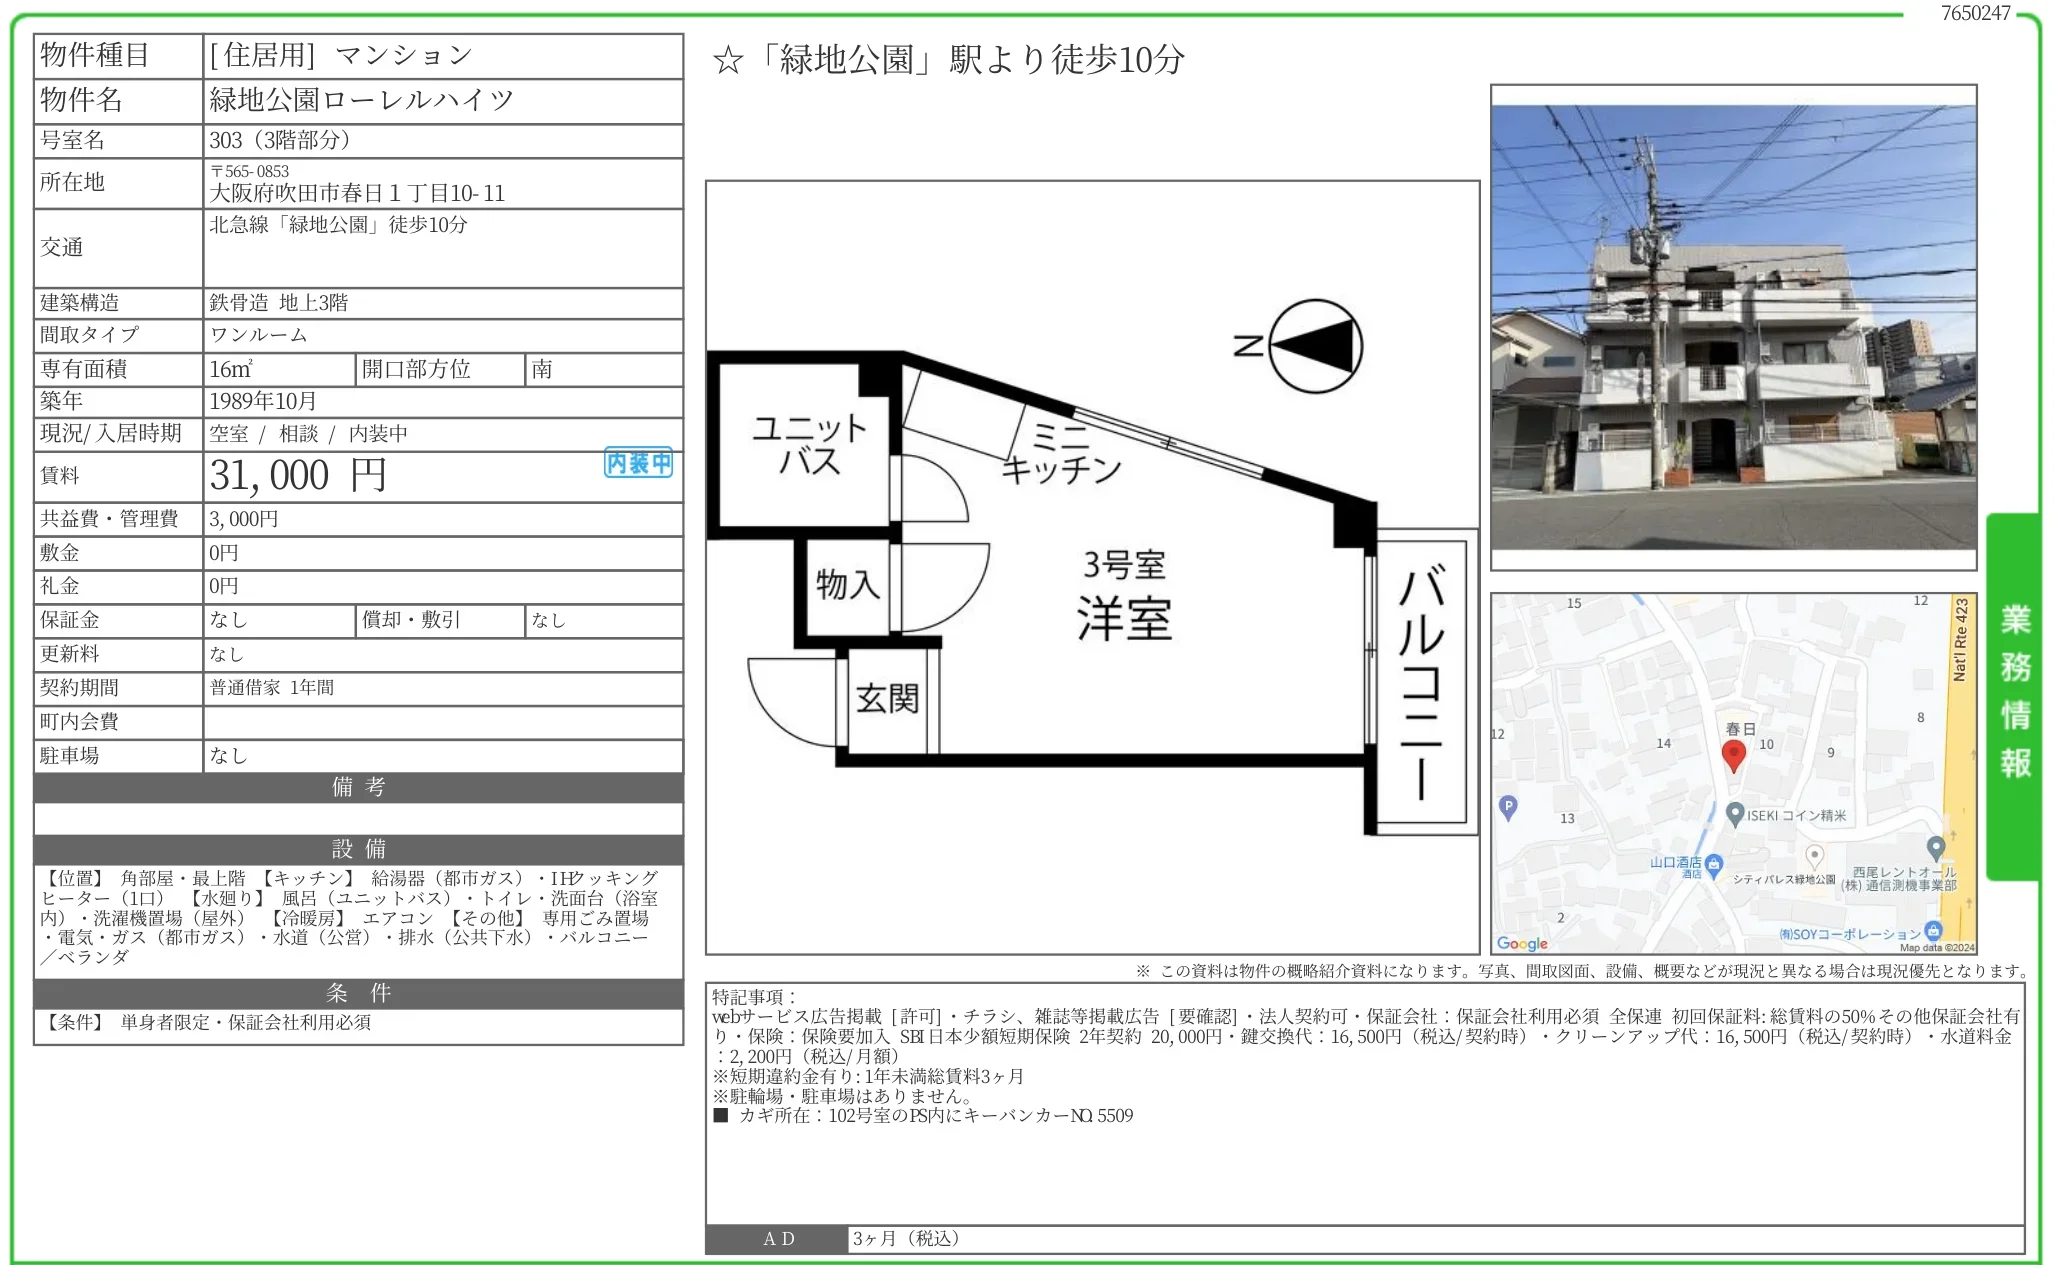Click the 賃料 31,000円 field

299,475
